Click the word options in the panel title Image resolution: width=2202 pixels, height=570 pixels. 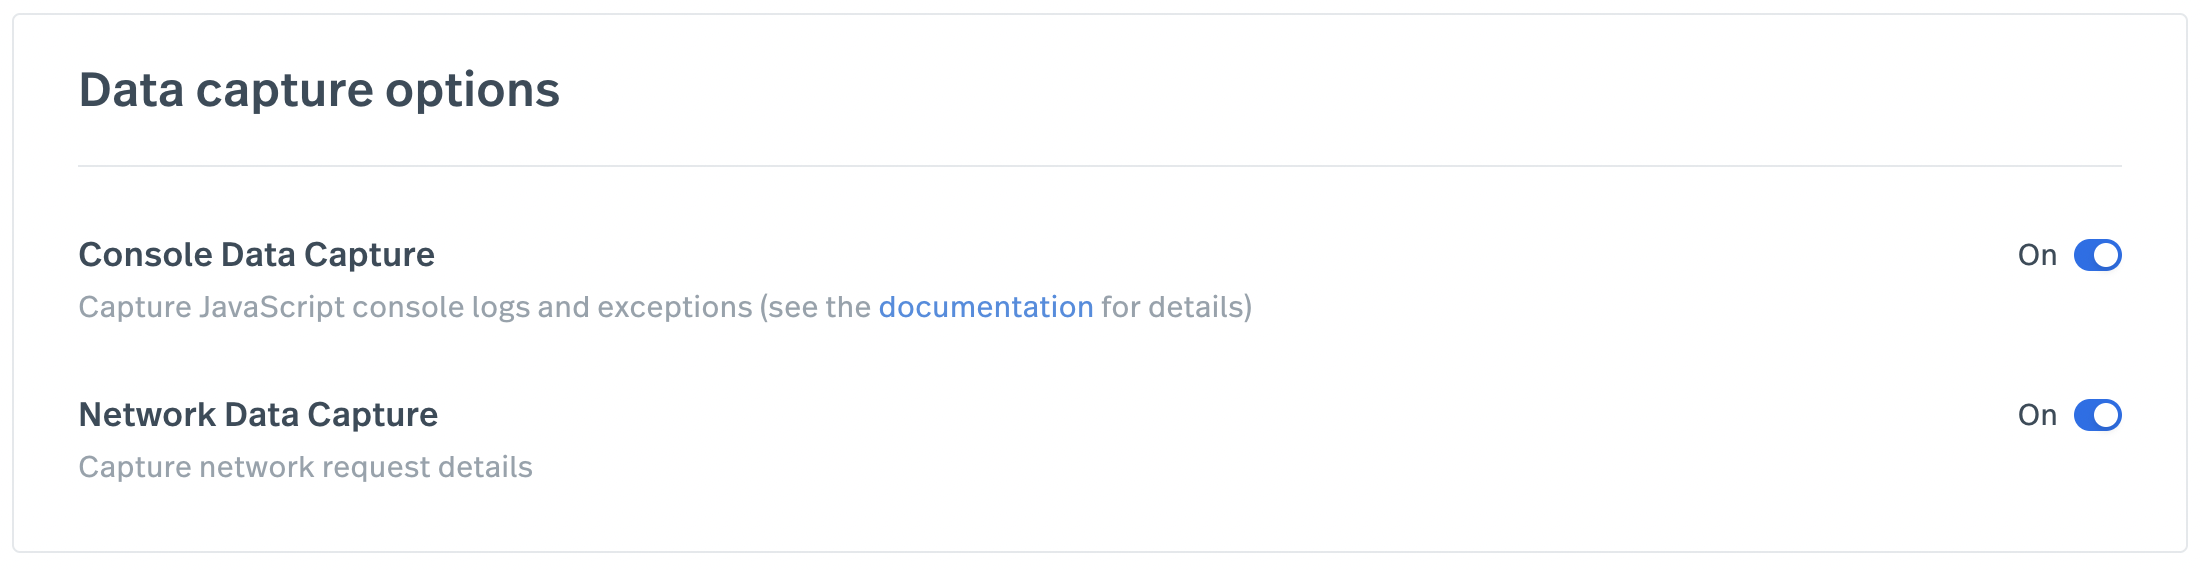coord(473,92)
